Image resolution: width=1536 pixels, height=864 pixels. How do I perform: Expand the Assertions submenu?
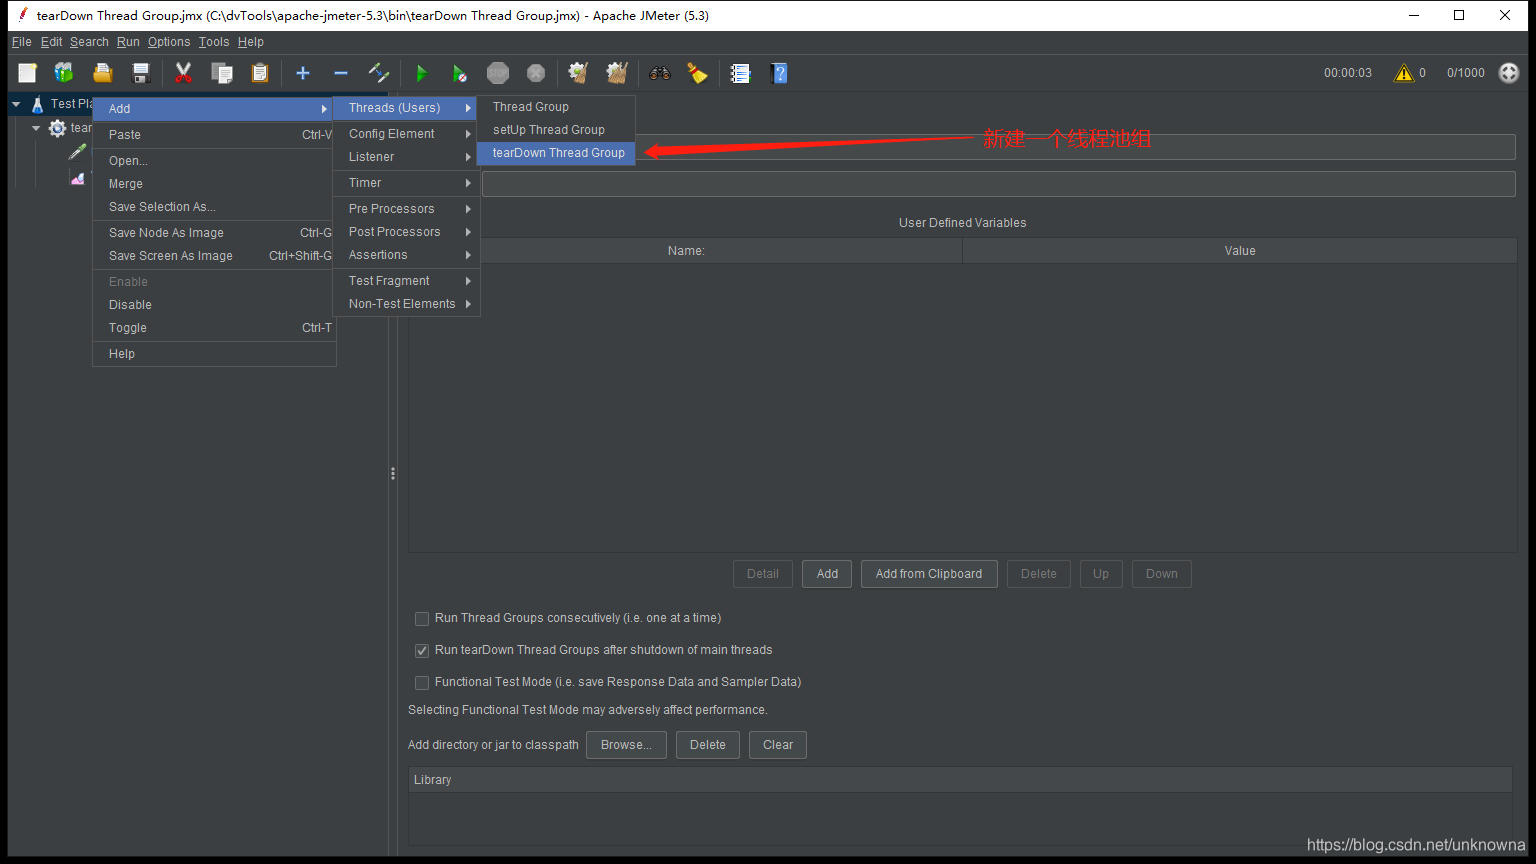pyautogui.click(x=407, y=255)
